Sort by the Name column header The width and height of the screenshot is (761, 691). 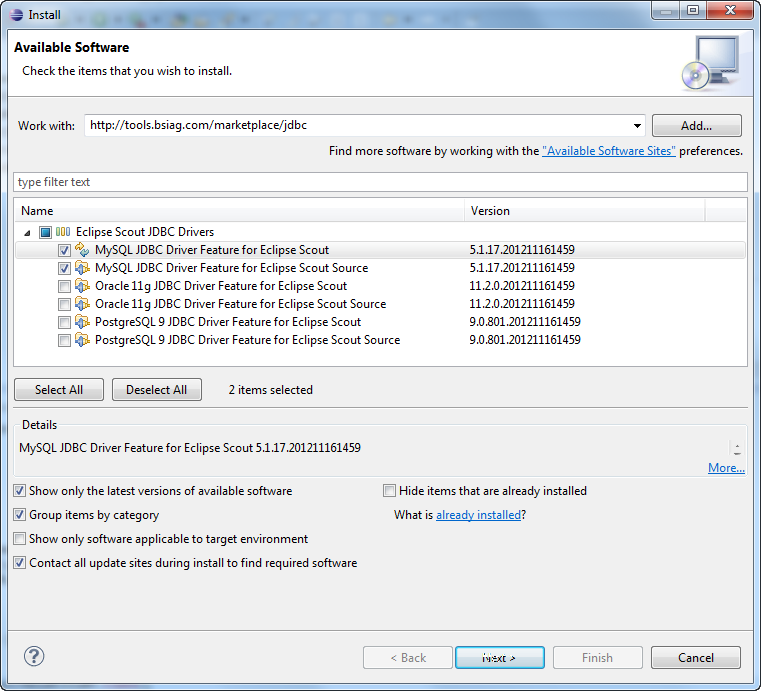pyautogui.click(x=239, y=211)
